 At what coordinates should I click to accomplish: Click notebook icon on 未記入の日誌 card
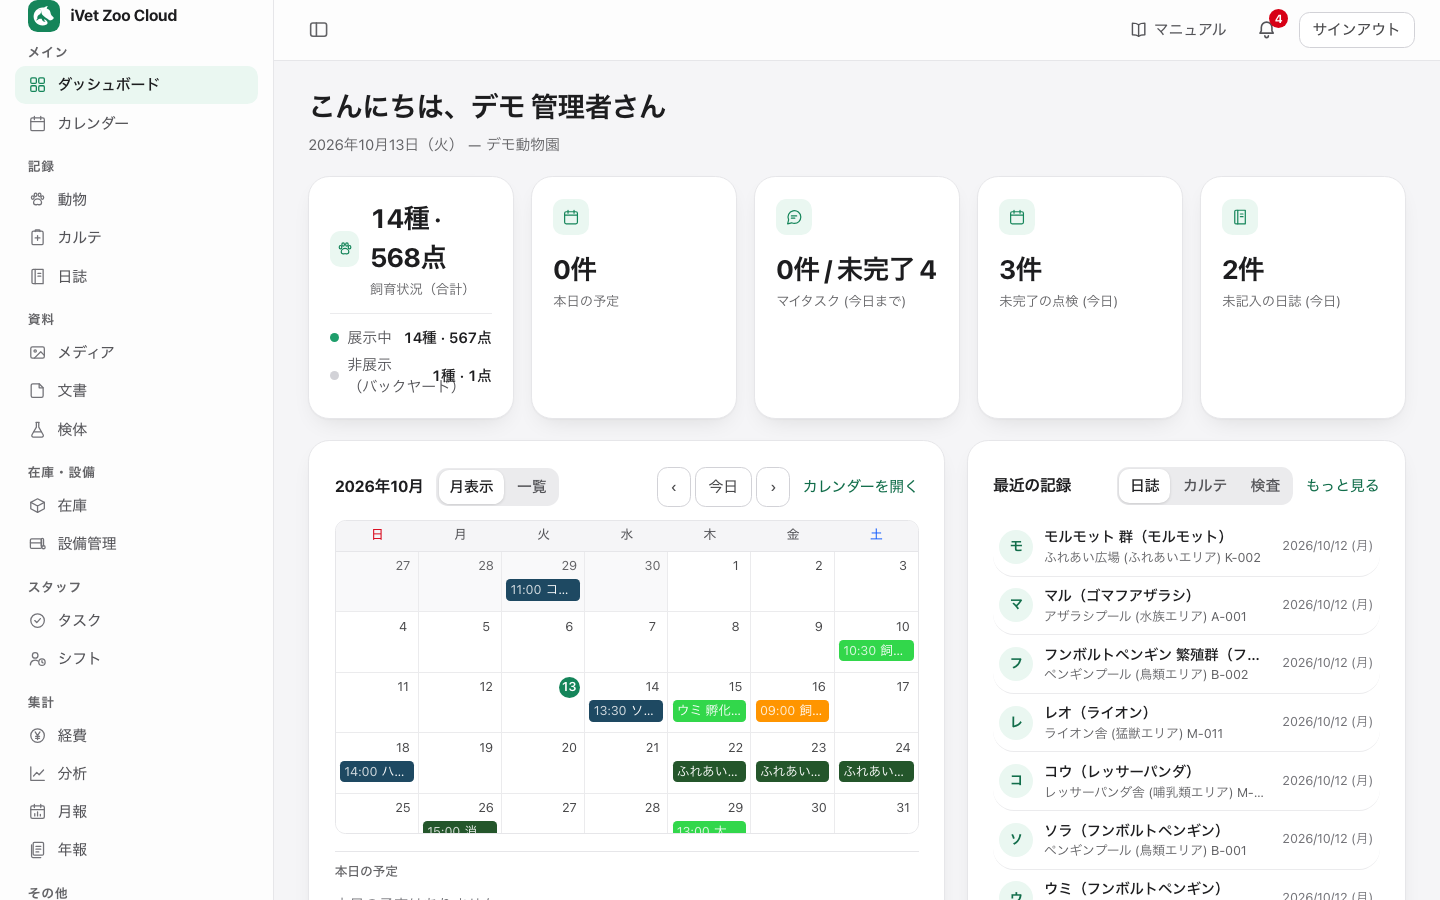1240,217
